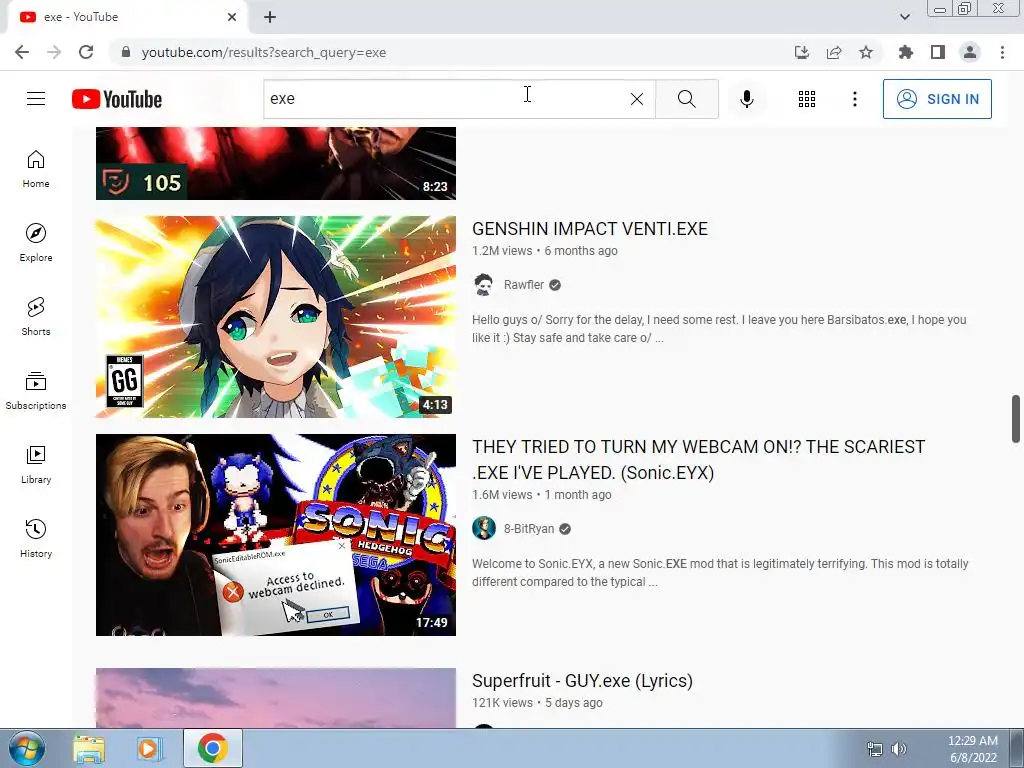
Task: Click '1.6M views' metadata text
Action: [502, 495]
